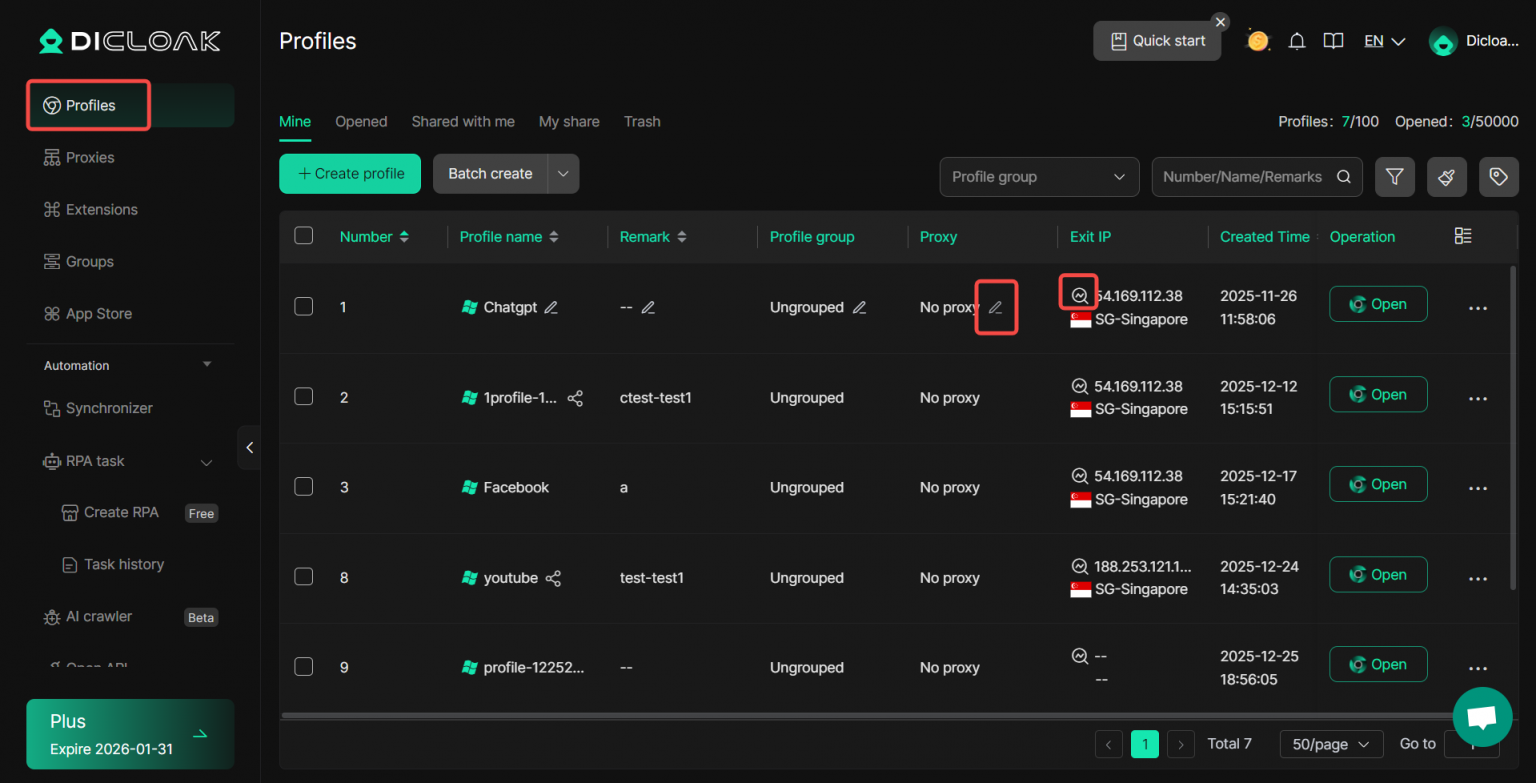Open the documentation book icon
Image resolution: width=1536 pixels, height=783 pixels.
tap(1333, 41)
